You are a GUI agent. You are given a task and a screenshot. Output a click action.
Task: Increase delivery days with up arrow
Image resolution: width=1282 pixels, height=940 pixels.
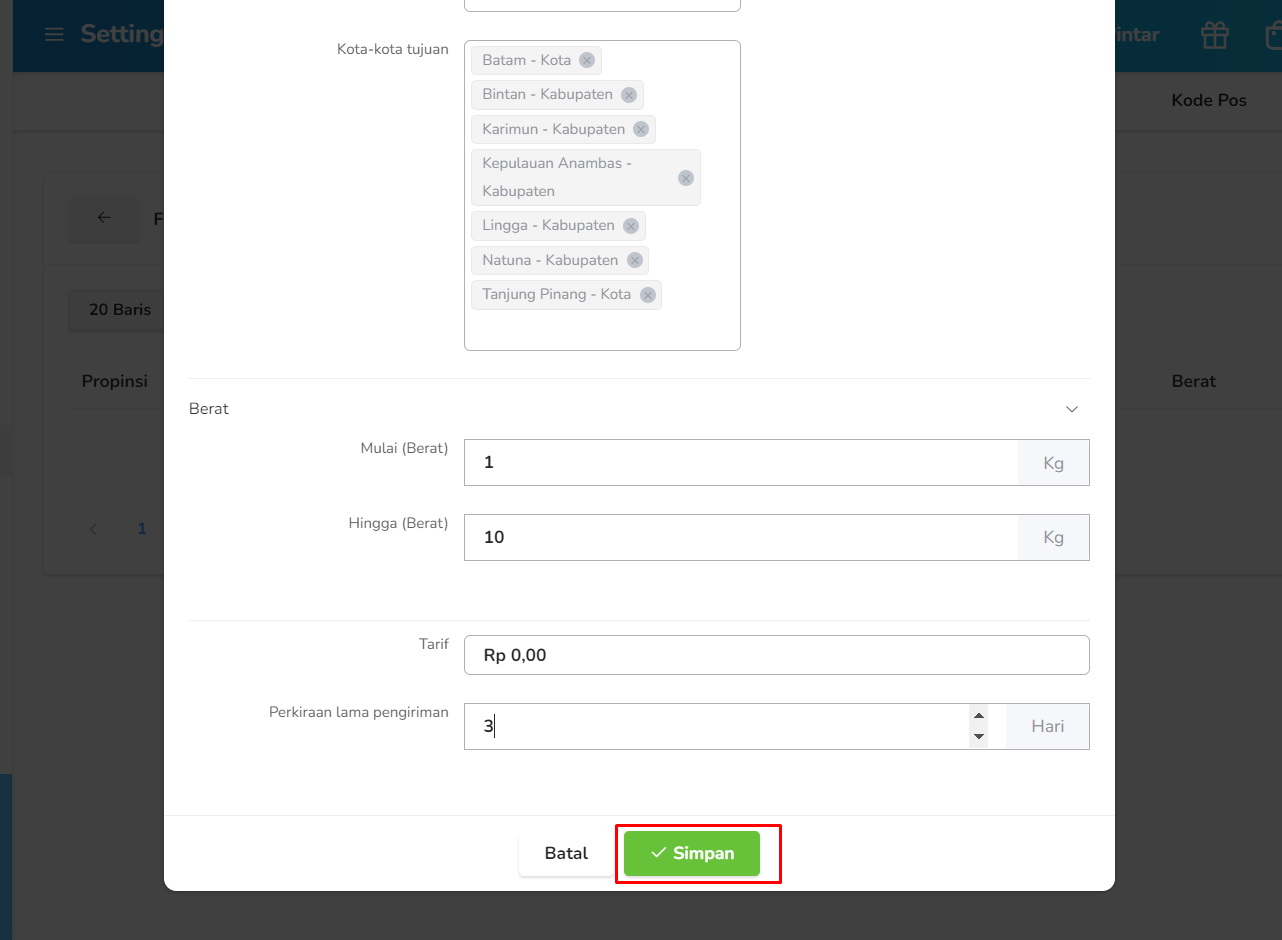(979, 716)
